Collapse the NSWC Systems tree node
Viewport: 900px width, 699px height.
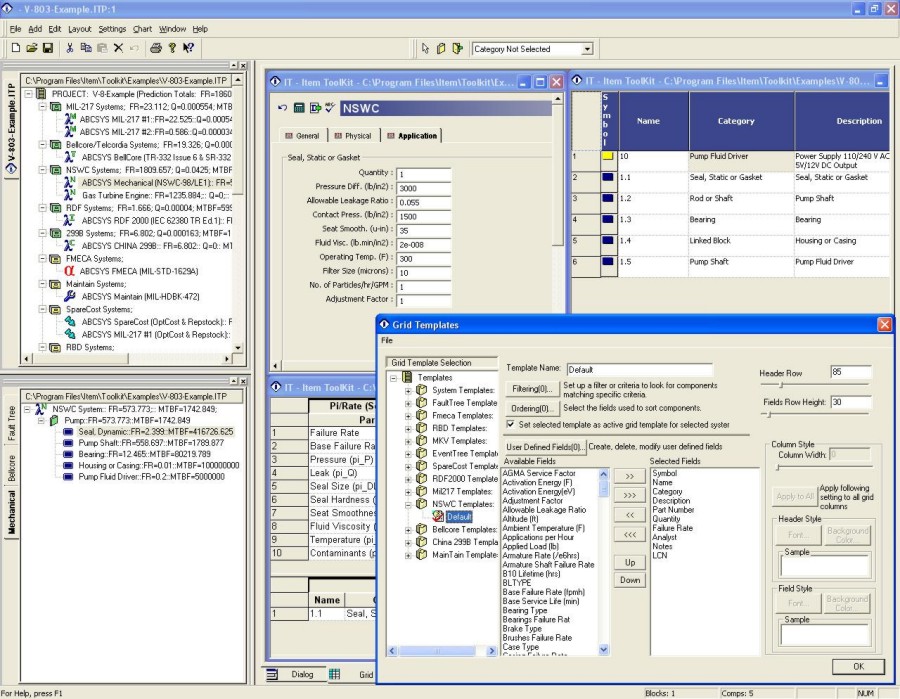42,170
